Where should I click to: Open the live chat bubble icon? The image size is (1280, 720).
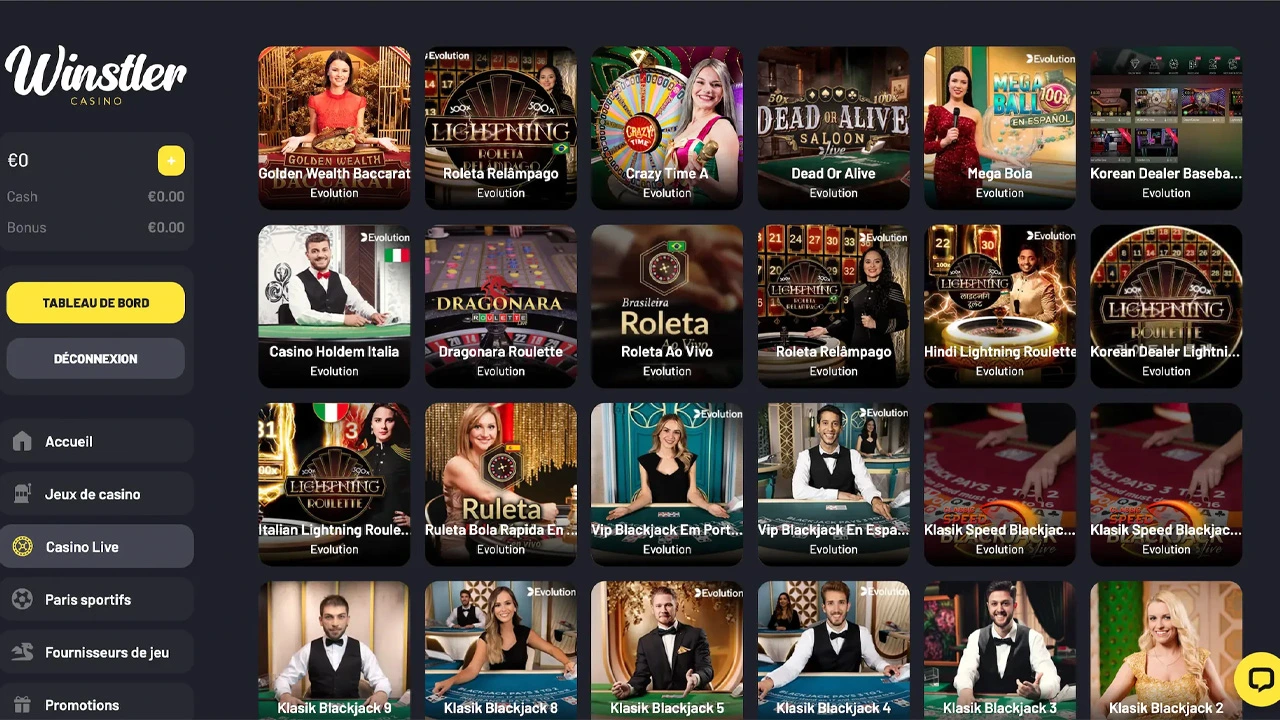(1259, 679)
